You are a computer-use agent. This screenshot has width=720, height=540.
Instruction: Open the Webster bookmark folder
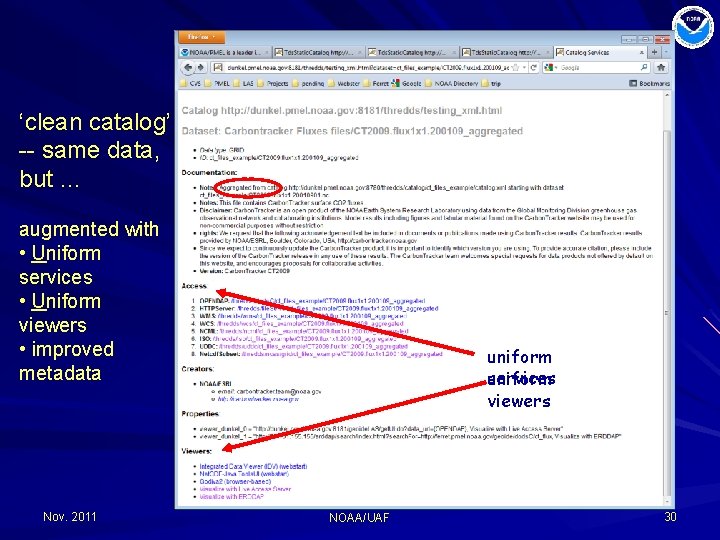click(344, 84)
